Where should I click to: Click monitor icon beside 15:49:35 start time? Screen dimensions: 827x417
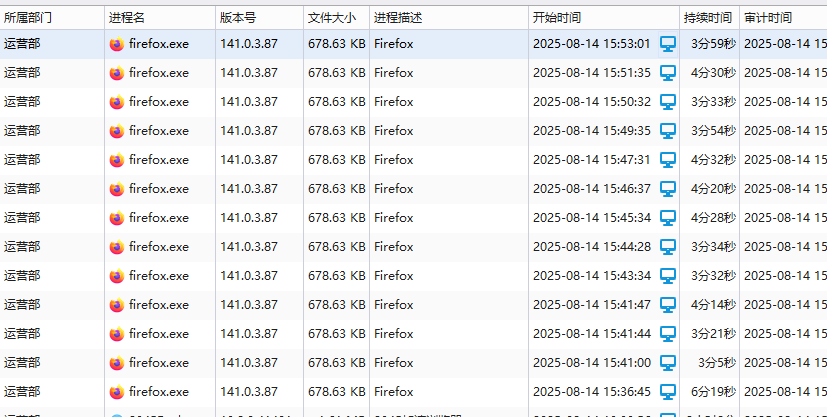[668, 131]
